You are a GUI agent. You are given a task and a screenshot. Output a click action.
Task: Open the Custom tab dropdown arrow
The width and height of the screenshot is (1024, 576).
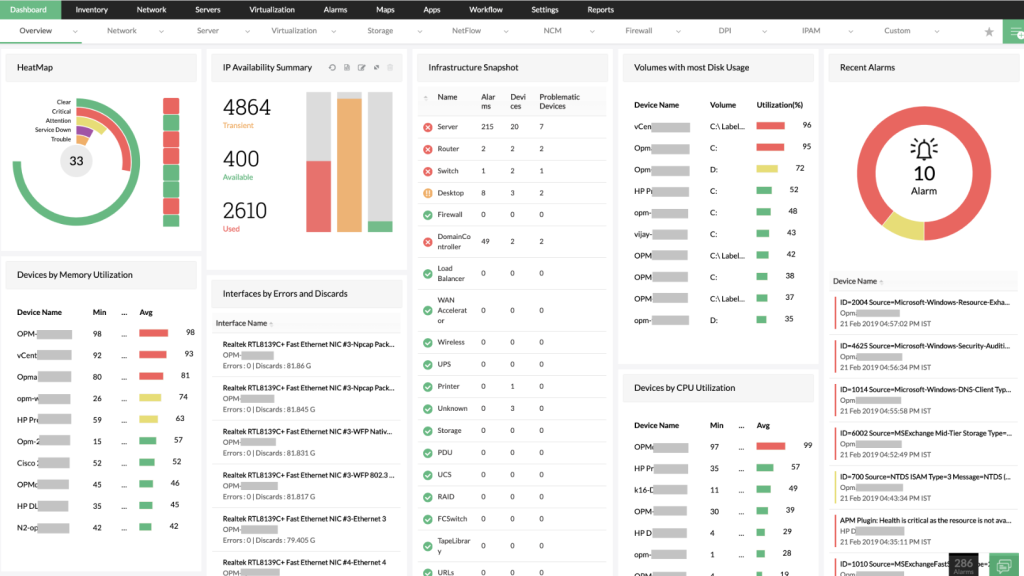coord(937,31)
